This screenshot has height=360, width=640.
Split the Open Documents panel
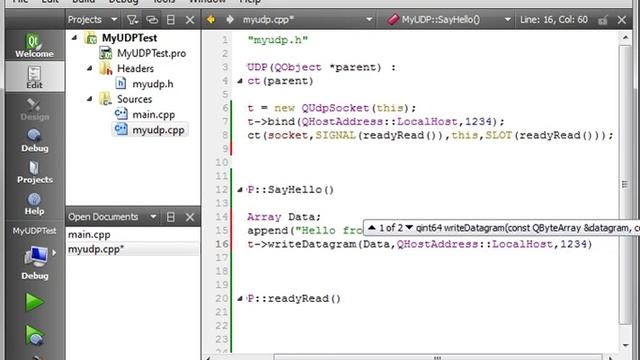(171, 217)
